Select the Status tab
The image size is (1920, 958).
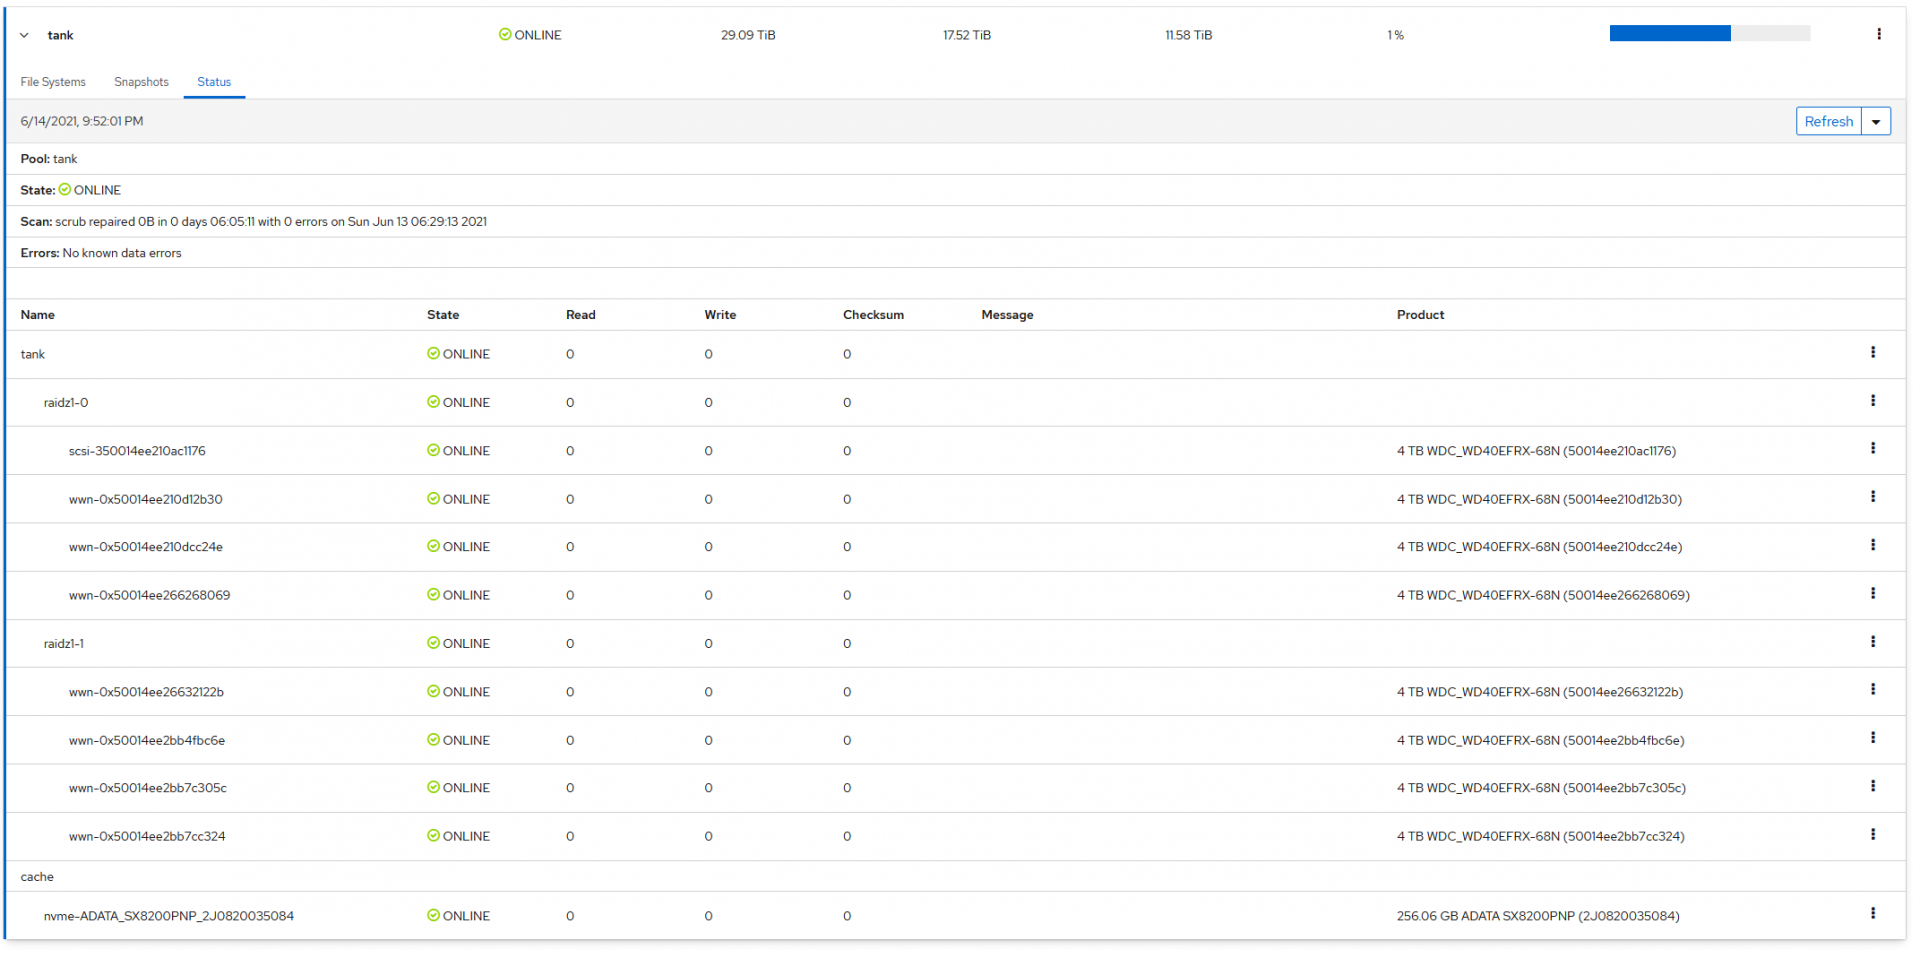(x=214, y=82)
